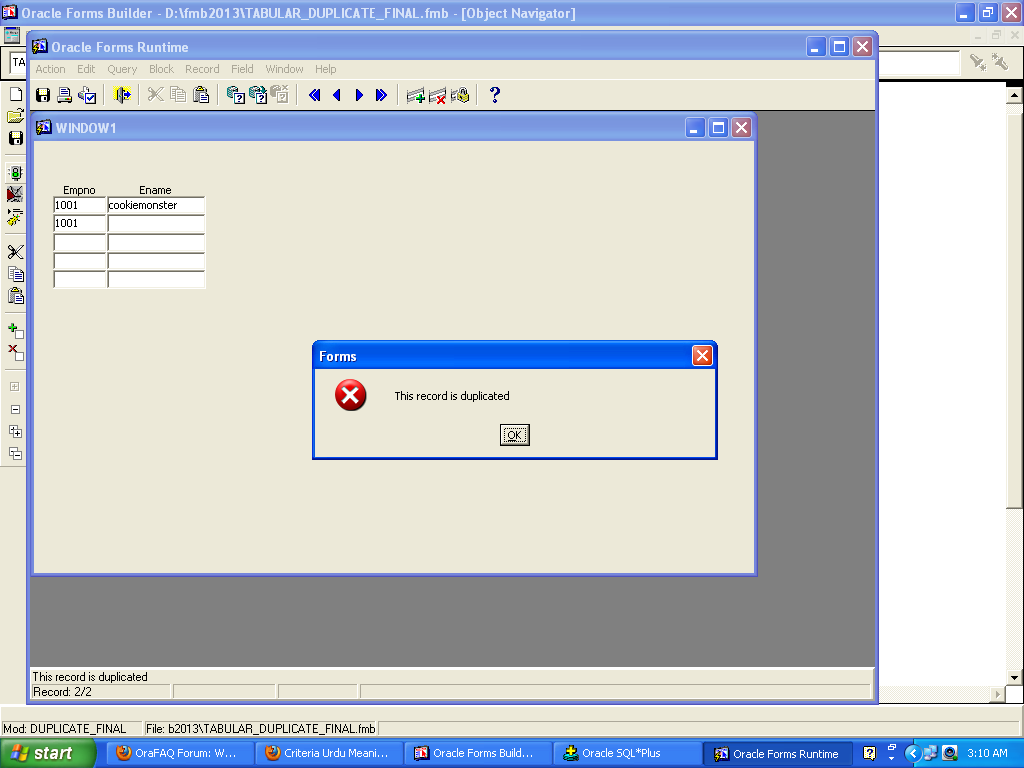Open the Field menu

coord(242,69)
